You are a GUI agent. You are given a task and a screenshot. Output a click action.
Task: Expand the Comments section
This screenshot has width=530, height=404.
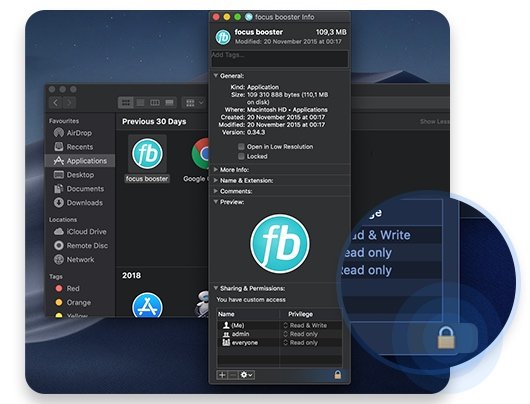(x=216, y=191)
